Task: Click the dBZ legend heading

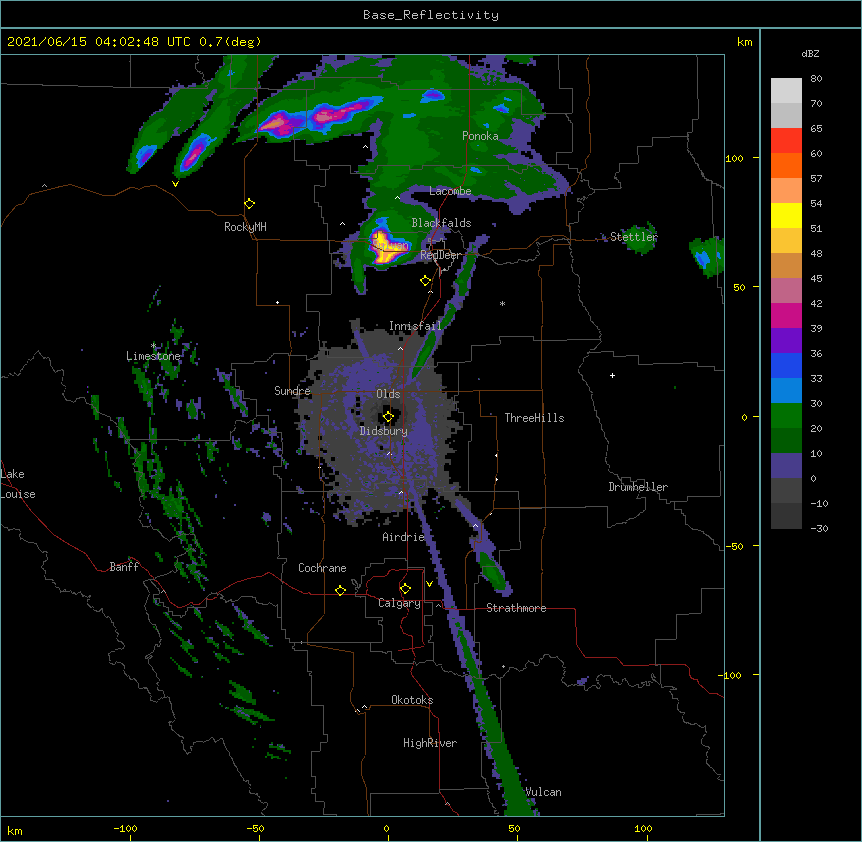Action: [810, 53]
